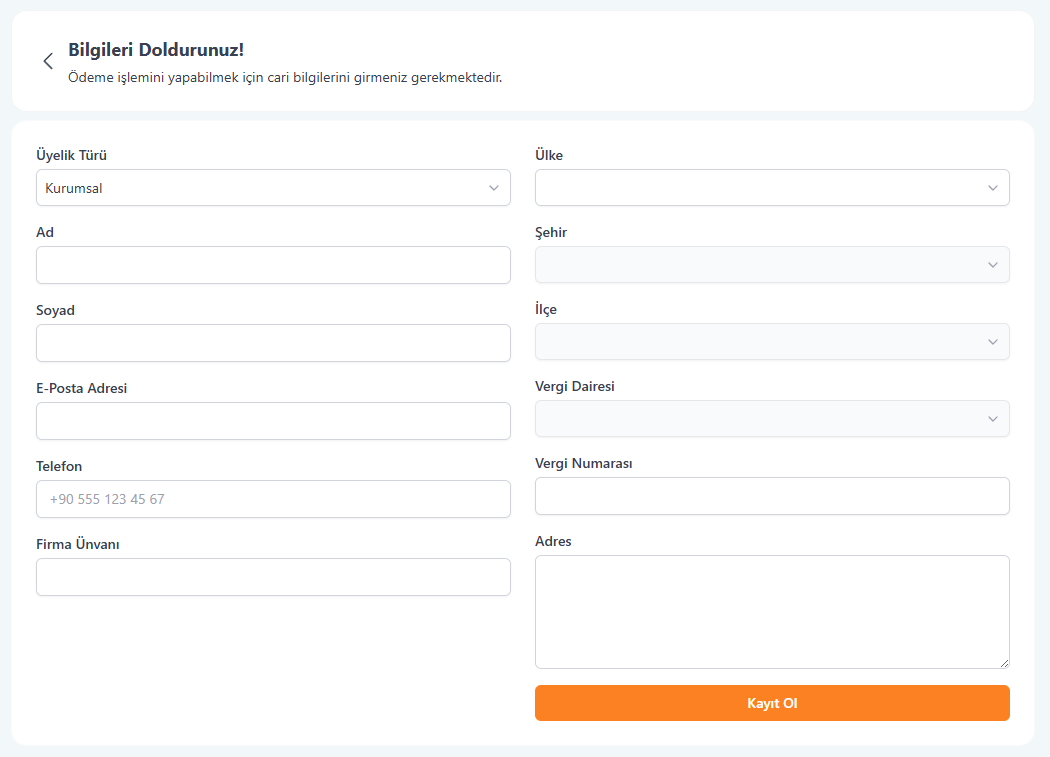Screen dimensions: 1050x757
Task: Click the Vergi Dairesi chevron arrow
Action: (992, 419)
